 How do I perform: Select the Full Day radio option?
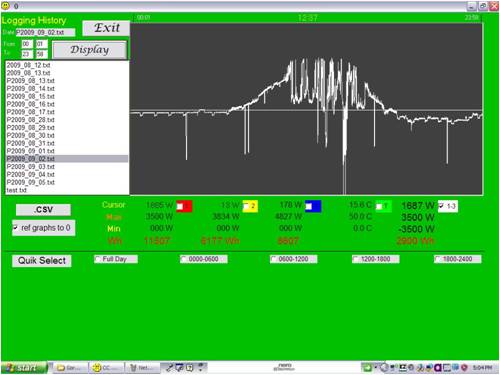(98, 259)
